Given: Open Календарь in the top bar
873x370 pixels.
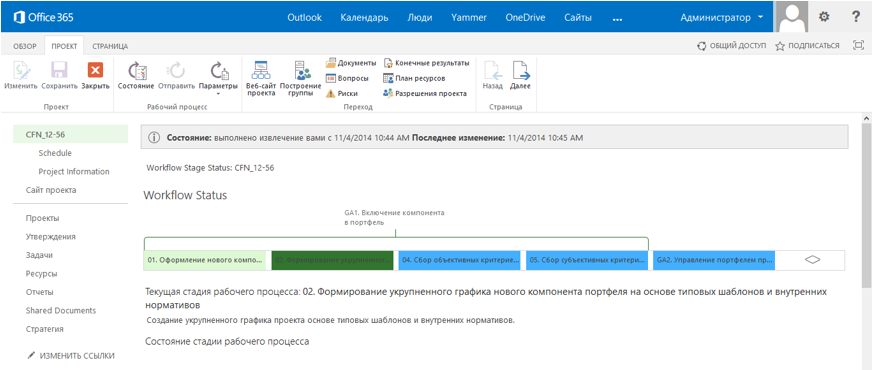Looking at the screenshot, I should pyautogui.click(x=364, y=17).
